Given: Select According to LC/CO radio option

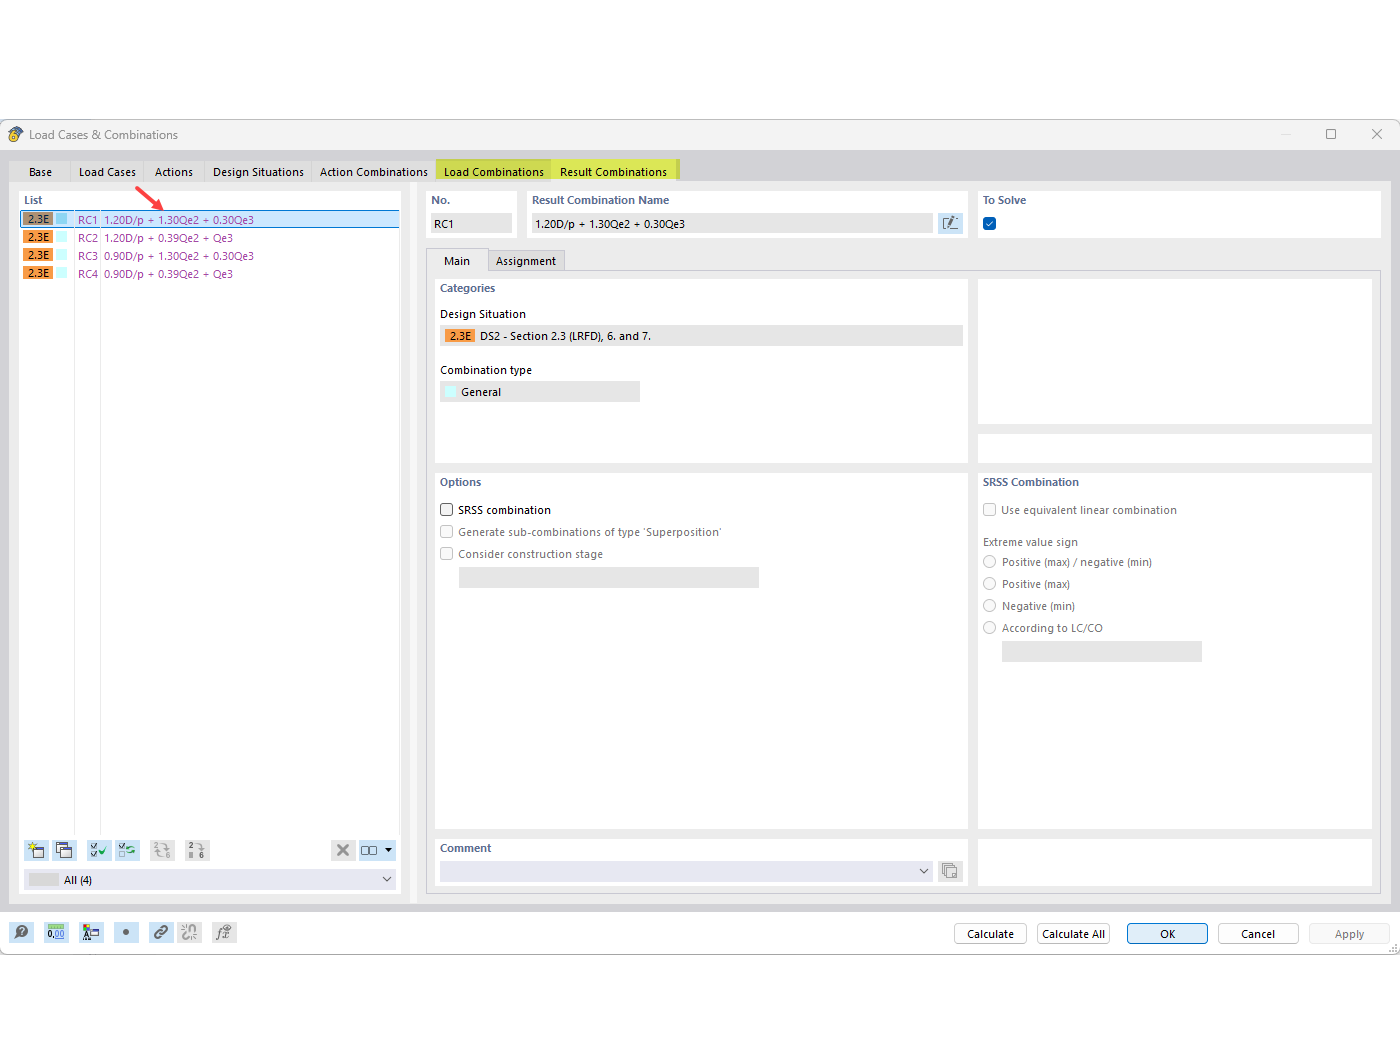Looking at the screenshot, I should [x=990, y=628].
